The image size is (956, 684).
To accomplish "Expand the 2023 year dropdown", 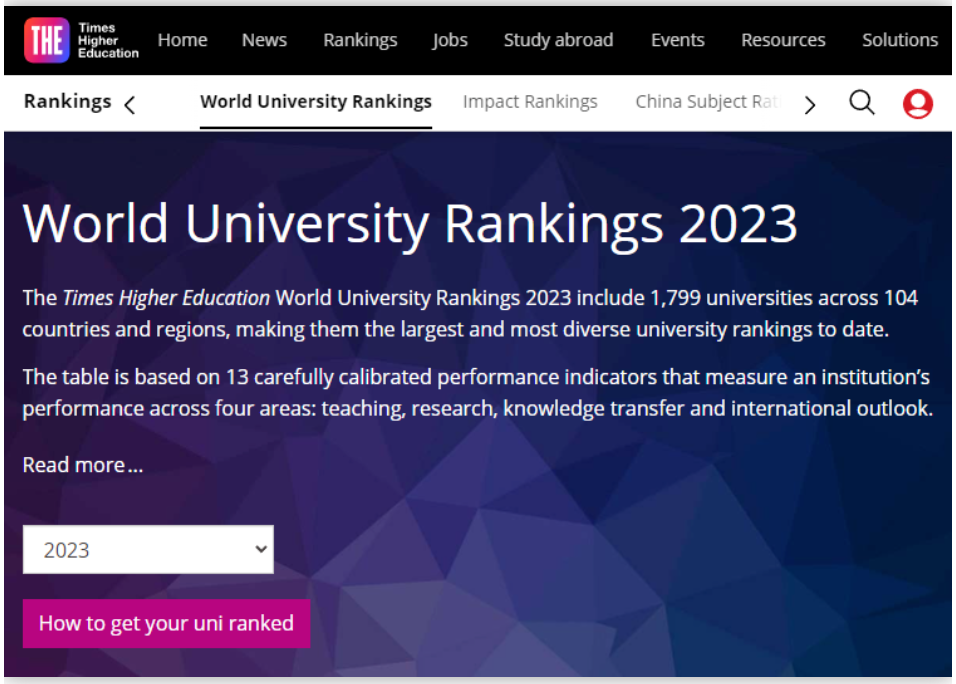I will click(x=148, y=550).
